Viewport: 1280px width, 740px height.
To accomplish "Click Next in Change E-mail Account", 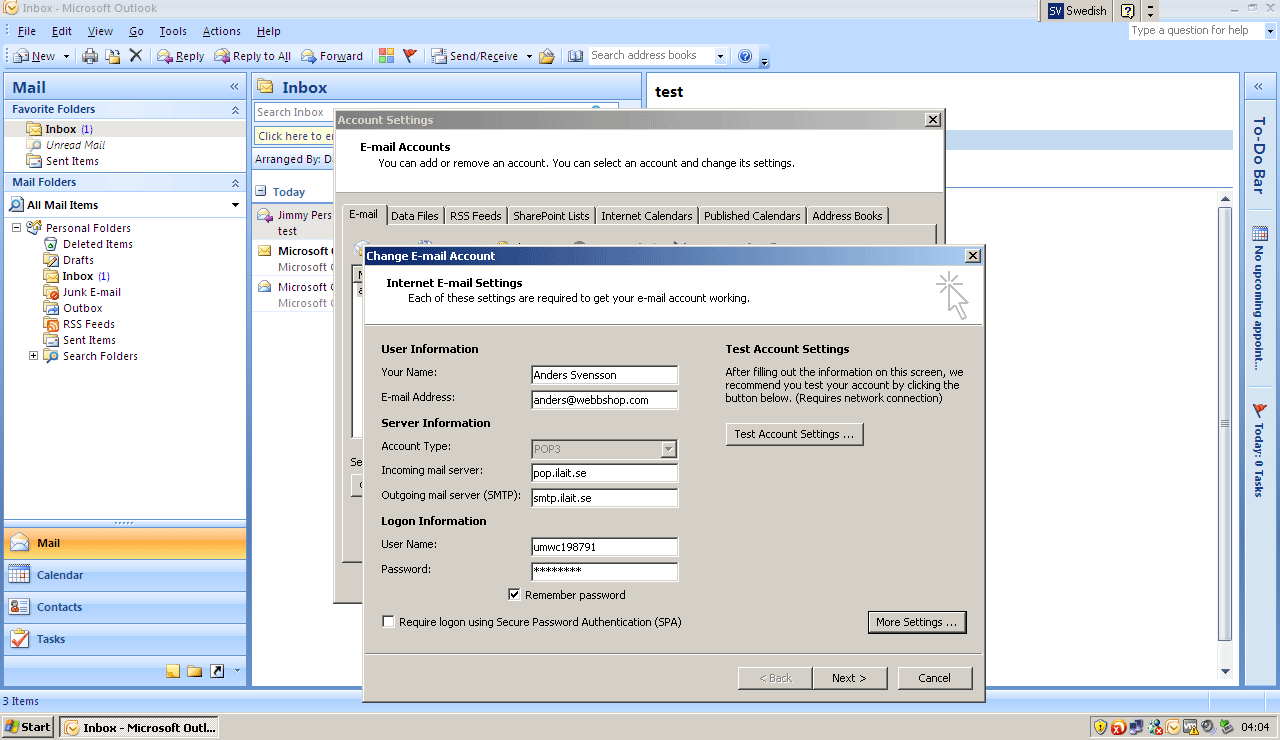I will [x=848, y=678].
